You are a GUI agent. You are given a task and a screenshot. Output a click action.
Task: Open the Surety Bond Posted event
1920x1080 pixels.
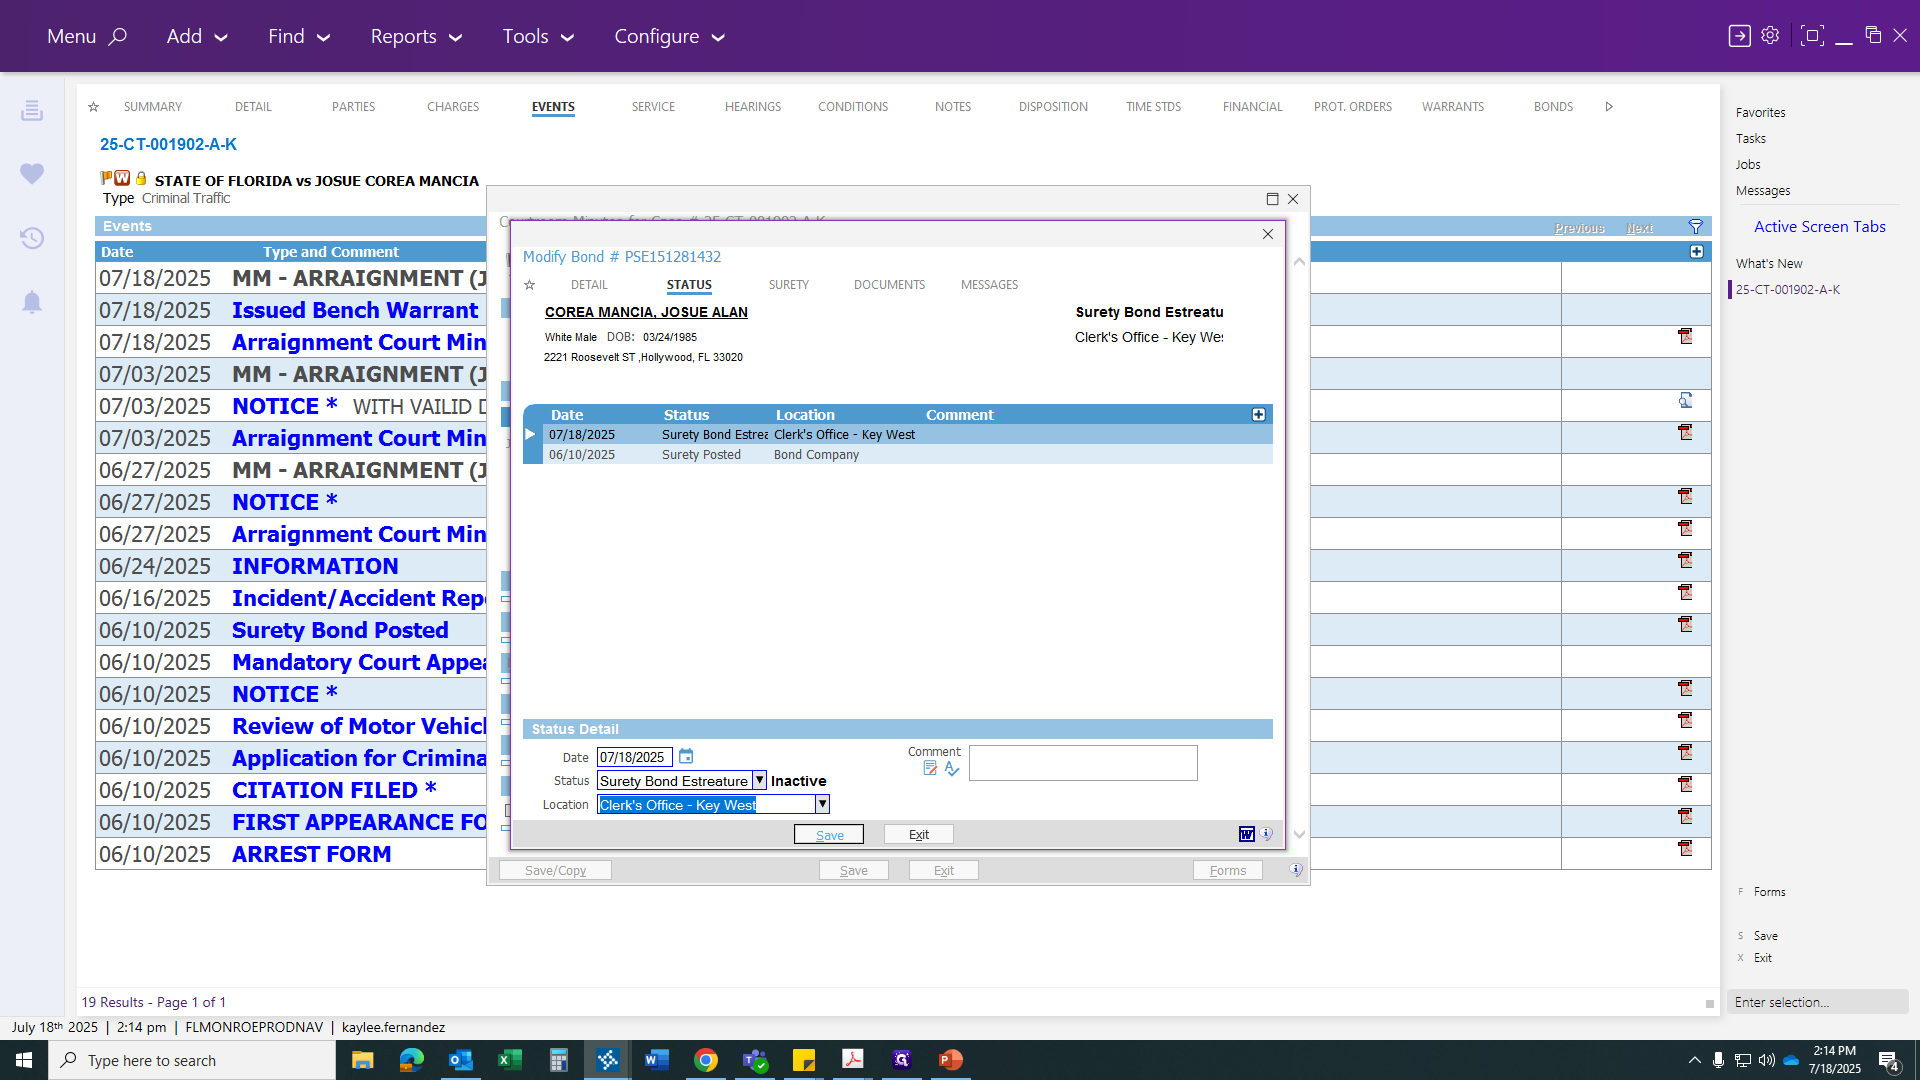(340, 630)
